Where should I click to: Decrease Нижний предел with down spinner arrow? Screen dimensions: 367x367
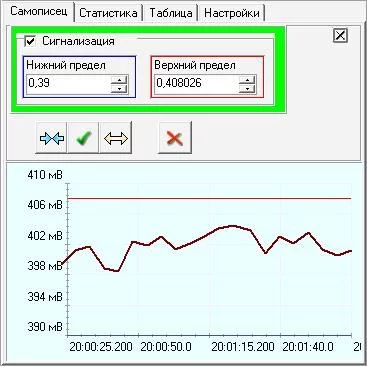coord(119,89)
